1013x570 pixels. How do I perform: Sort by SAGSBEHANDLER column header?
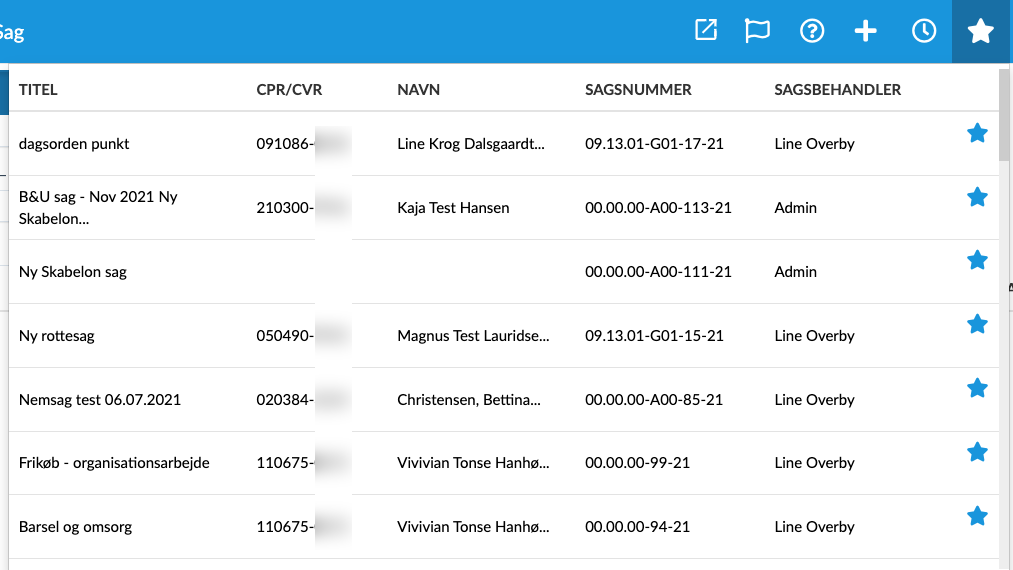click(x=837, y=90)
